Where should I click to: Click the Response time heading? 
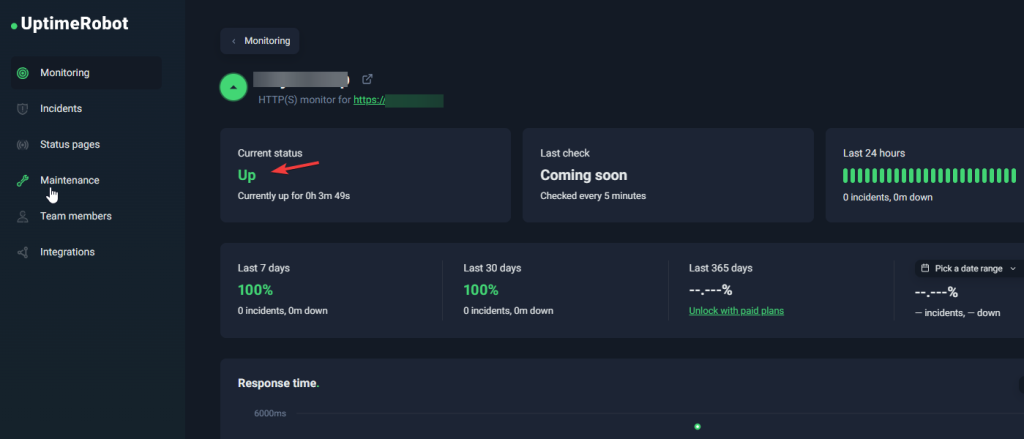tap(278, 383)
